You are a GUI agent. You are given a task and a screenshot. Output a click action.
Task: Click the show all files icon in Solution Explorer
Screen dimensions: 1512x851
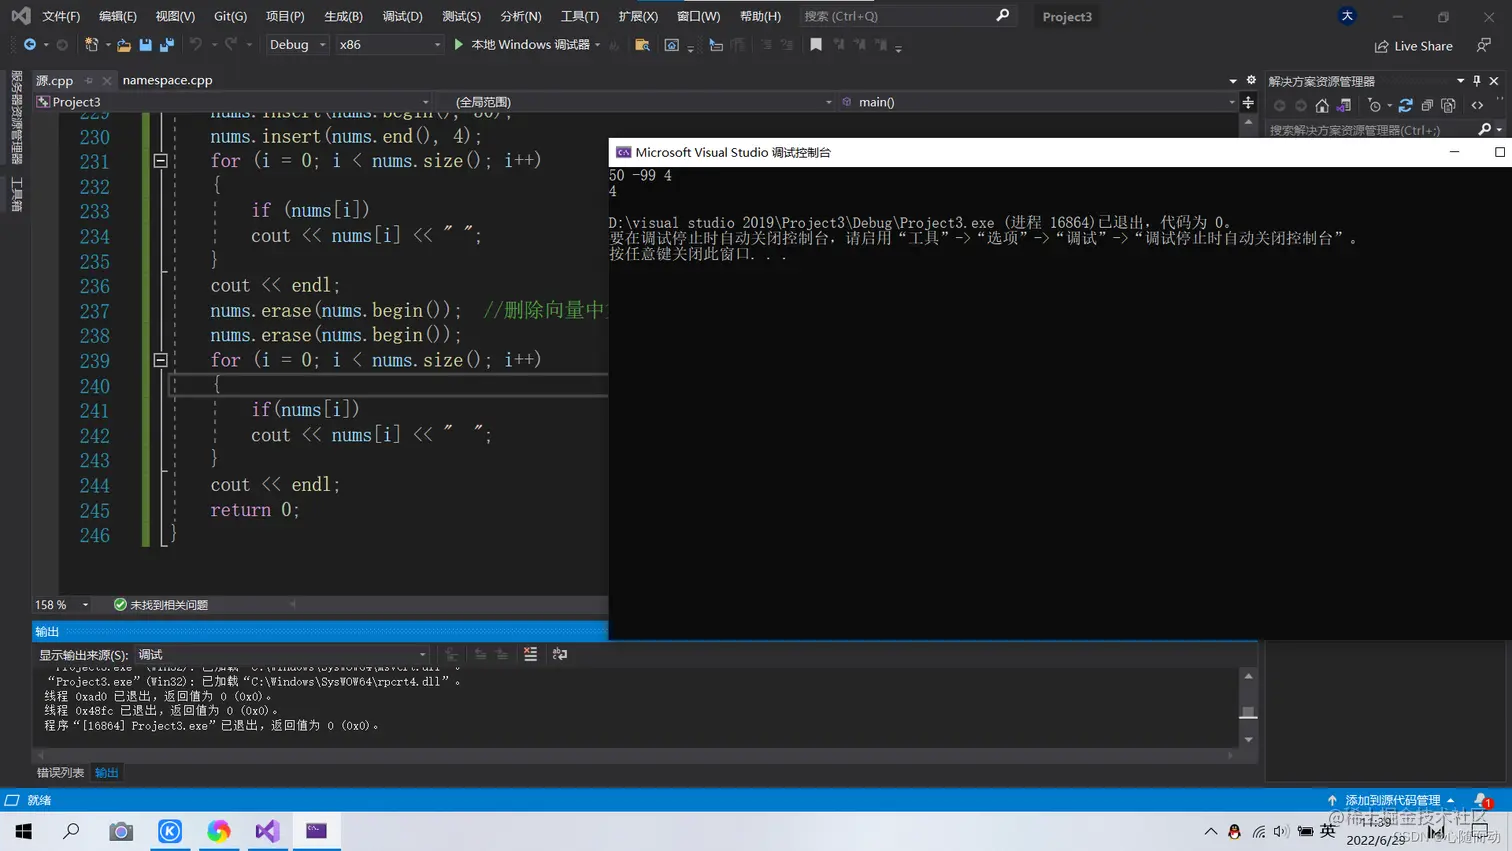(1448, 105)
